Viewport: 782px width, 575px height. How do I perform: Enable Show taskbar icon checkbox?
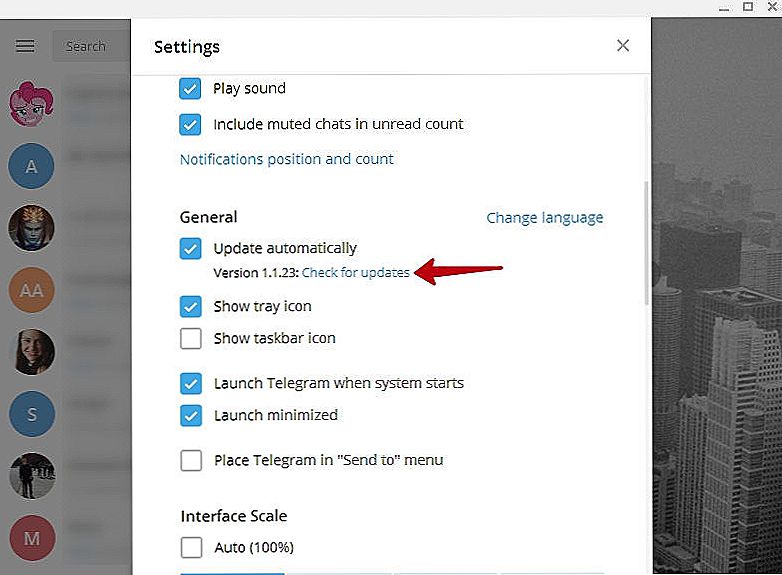[191, 339]
